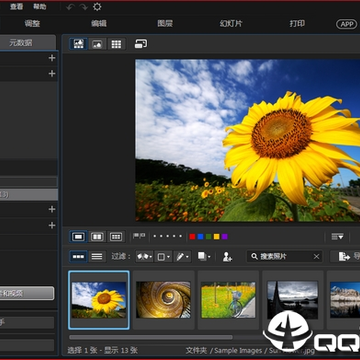Image resolution: width=360 pixels, height=360 pixels.
Task: Click the export icon button
Action: [345, 256]
